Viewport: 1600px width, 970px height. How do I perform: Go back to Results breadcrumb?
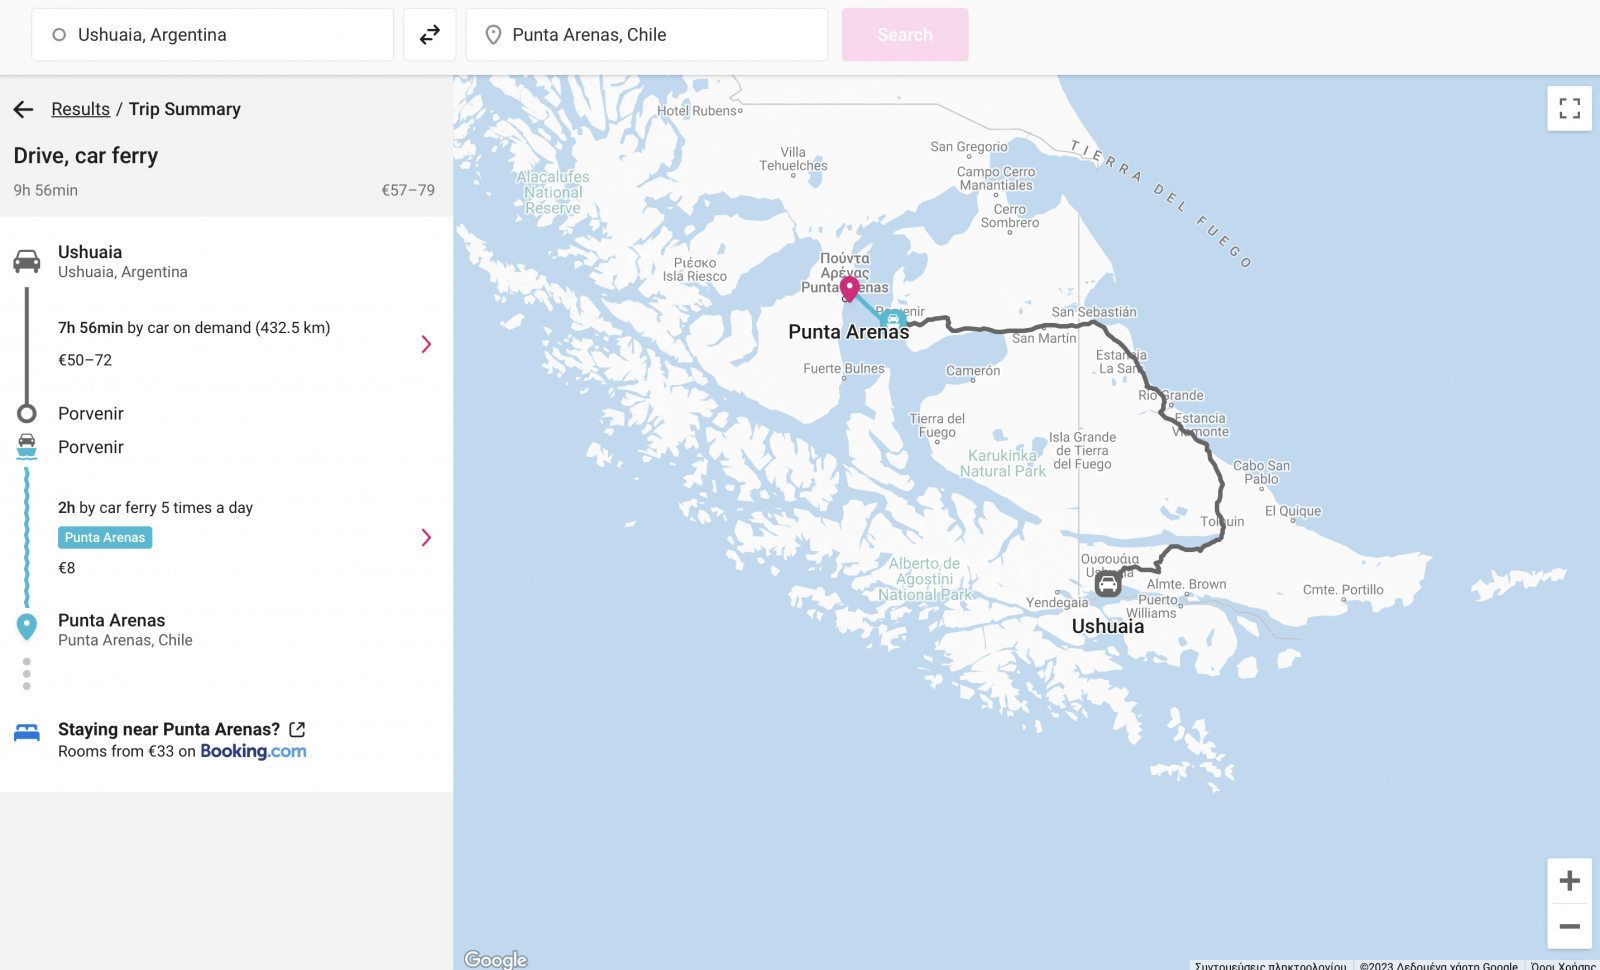pyautogui.click(x=81, y=109)
